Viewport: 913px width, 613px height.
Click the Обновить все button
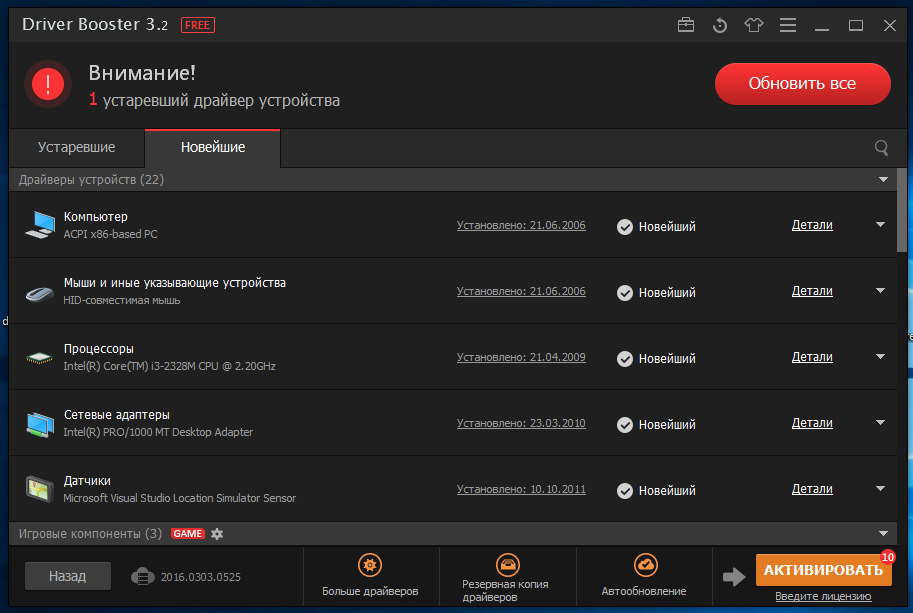pyautogui.click(x=802, y=84)
